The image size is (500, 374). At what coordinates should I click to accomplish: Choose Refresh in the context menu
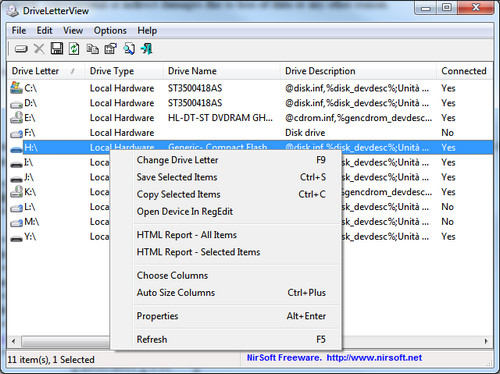point(226,339)
